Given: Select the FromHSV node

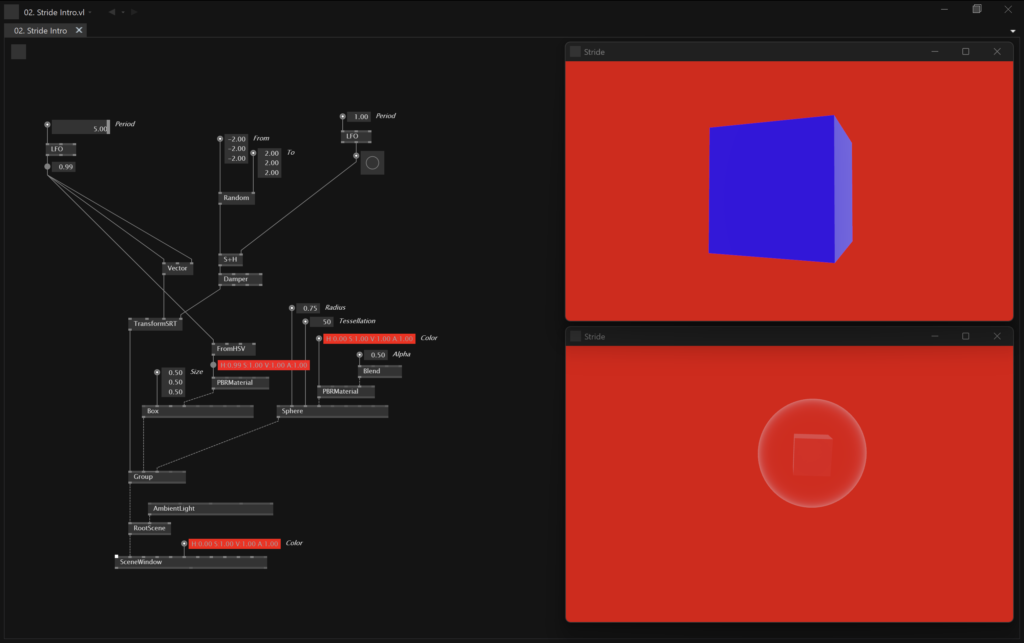Looking at the screenshot, I should 233,349.
